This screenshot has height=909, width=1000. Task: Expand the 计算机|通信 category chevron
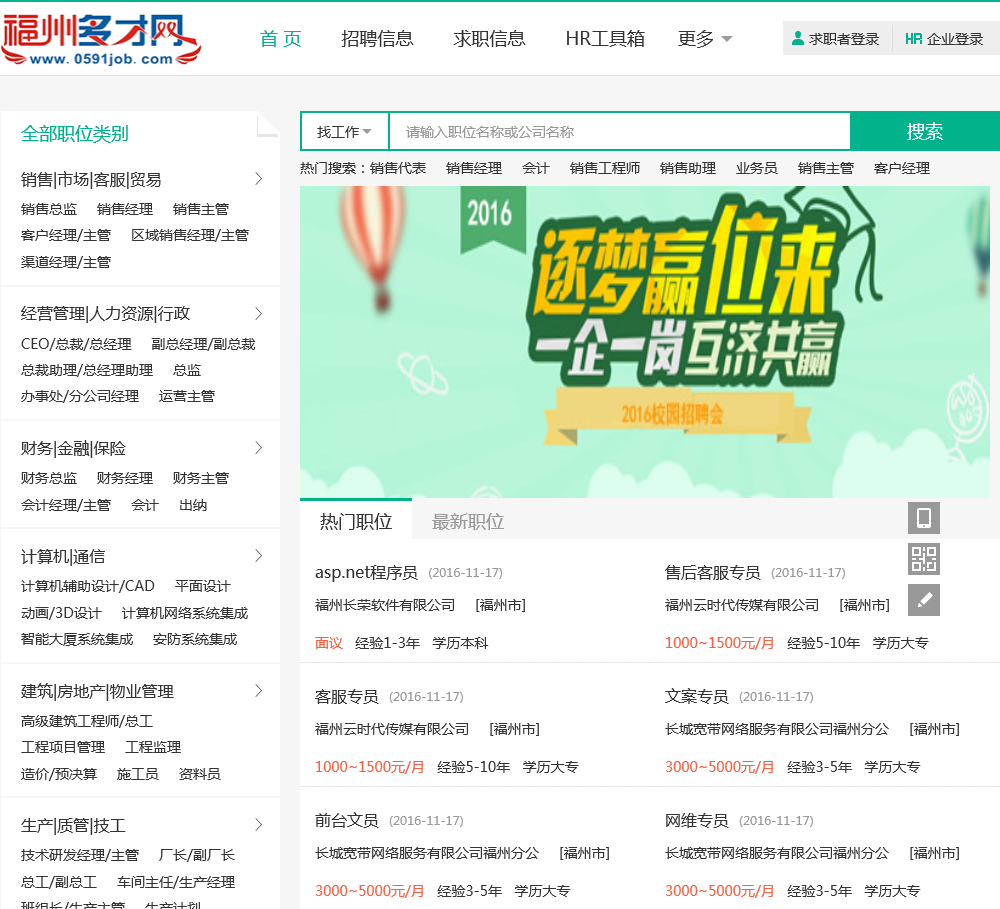(258, 556)
